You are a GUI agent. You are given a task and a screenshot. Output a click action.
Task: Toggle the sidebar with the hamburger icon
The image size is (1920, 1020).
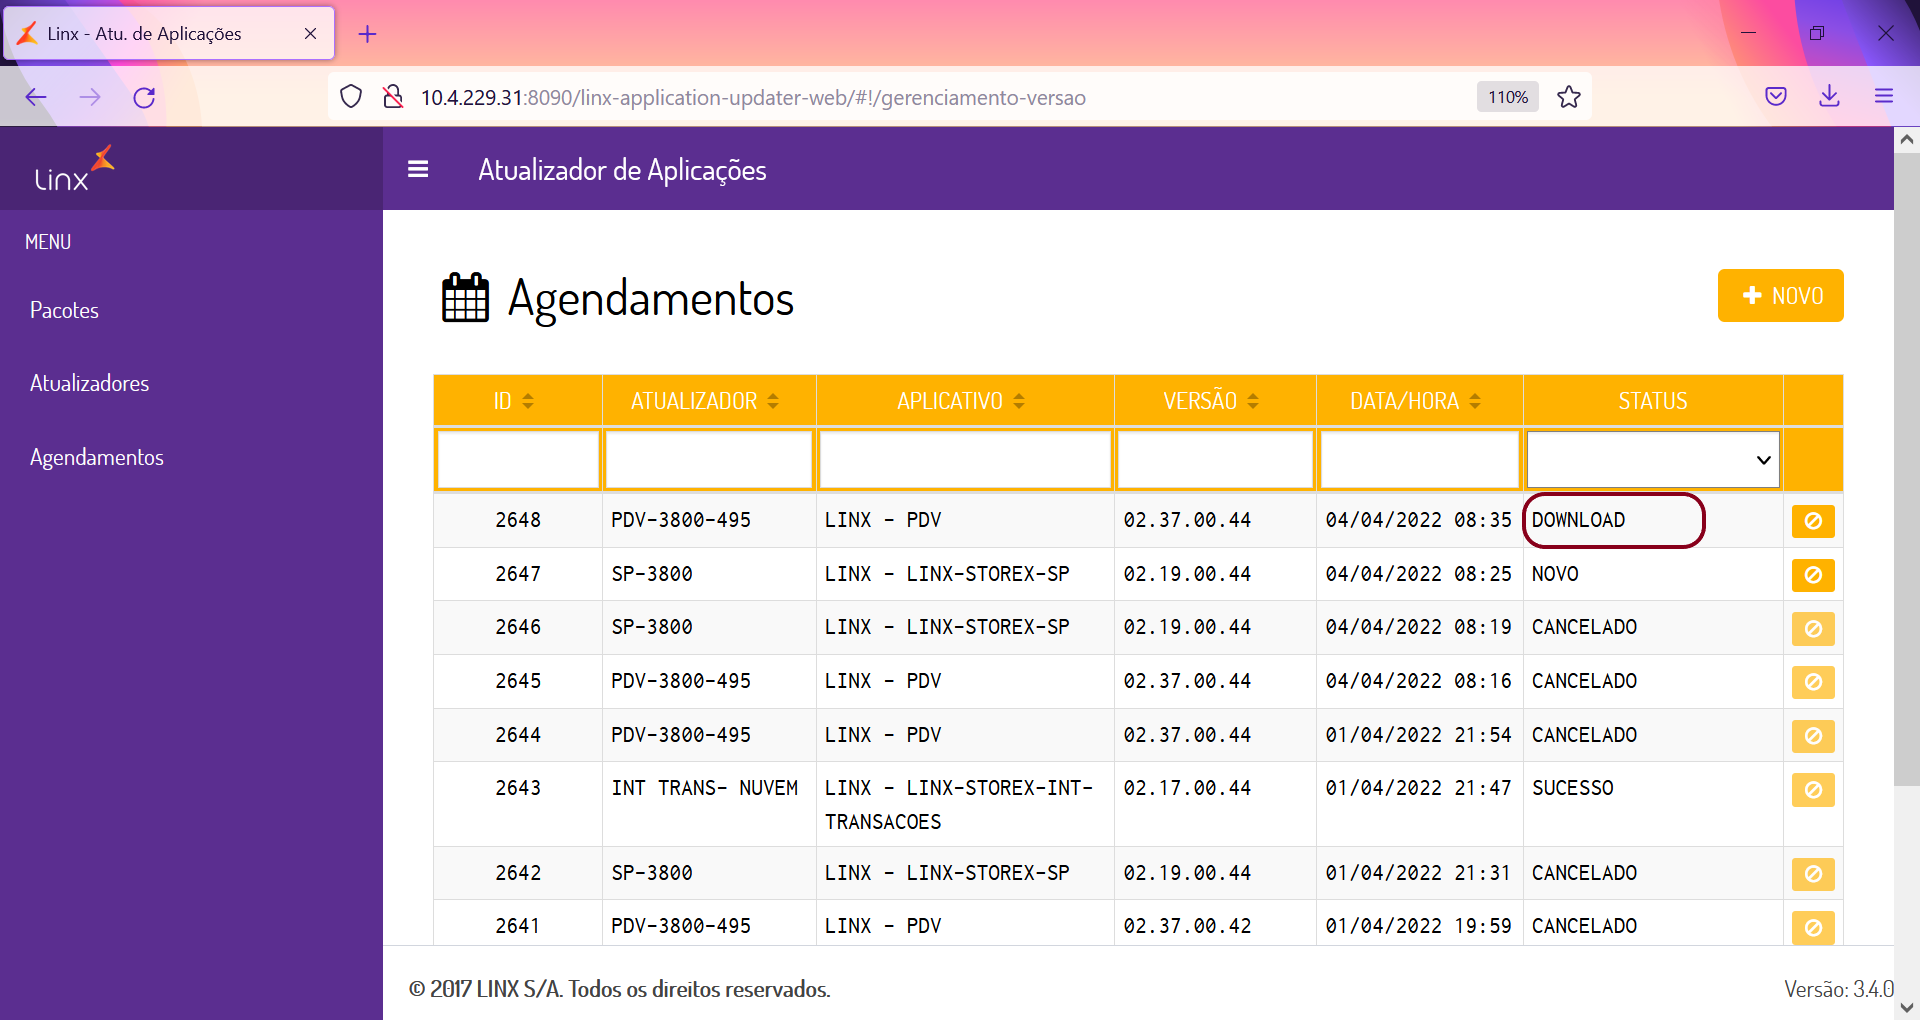[418, 170]
